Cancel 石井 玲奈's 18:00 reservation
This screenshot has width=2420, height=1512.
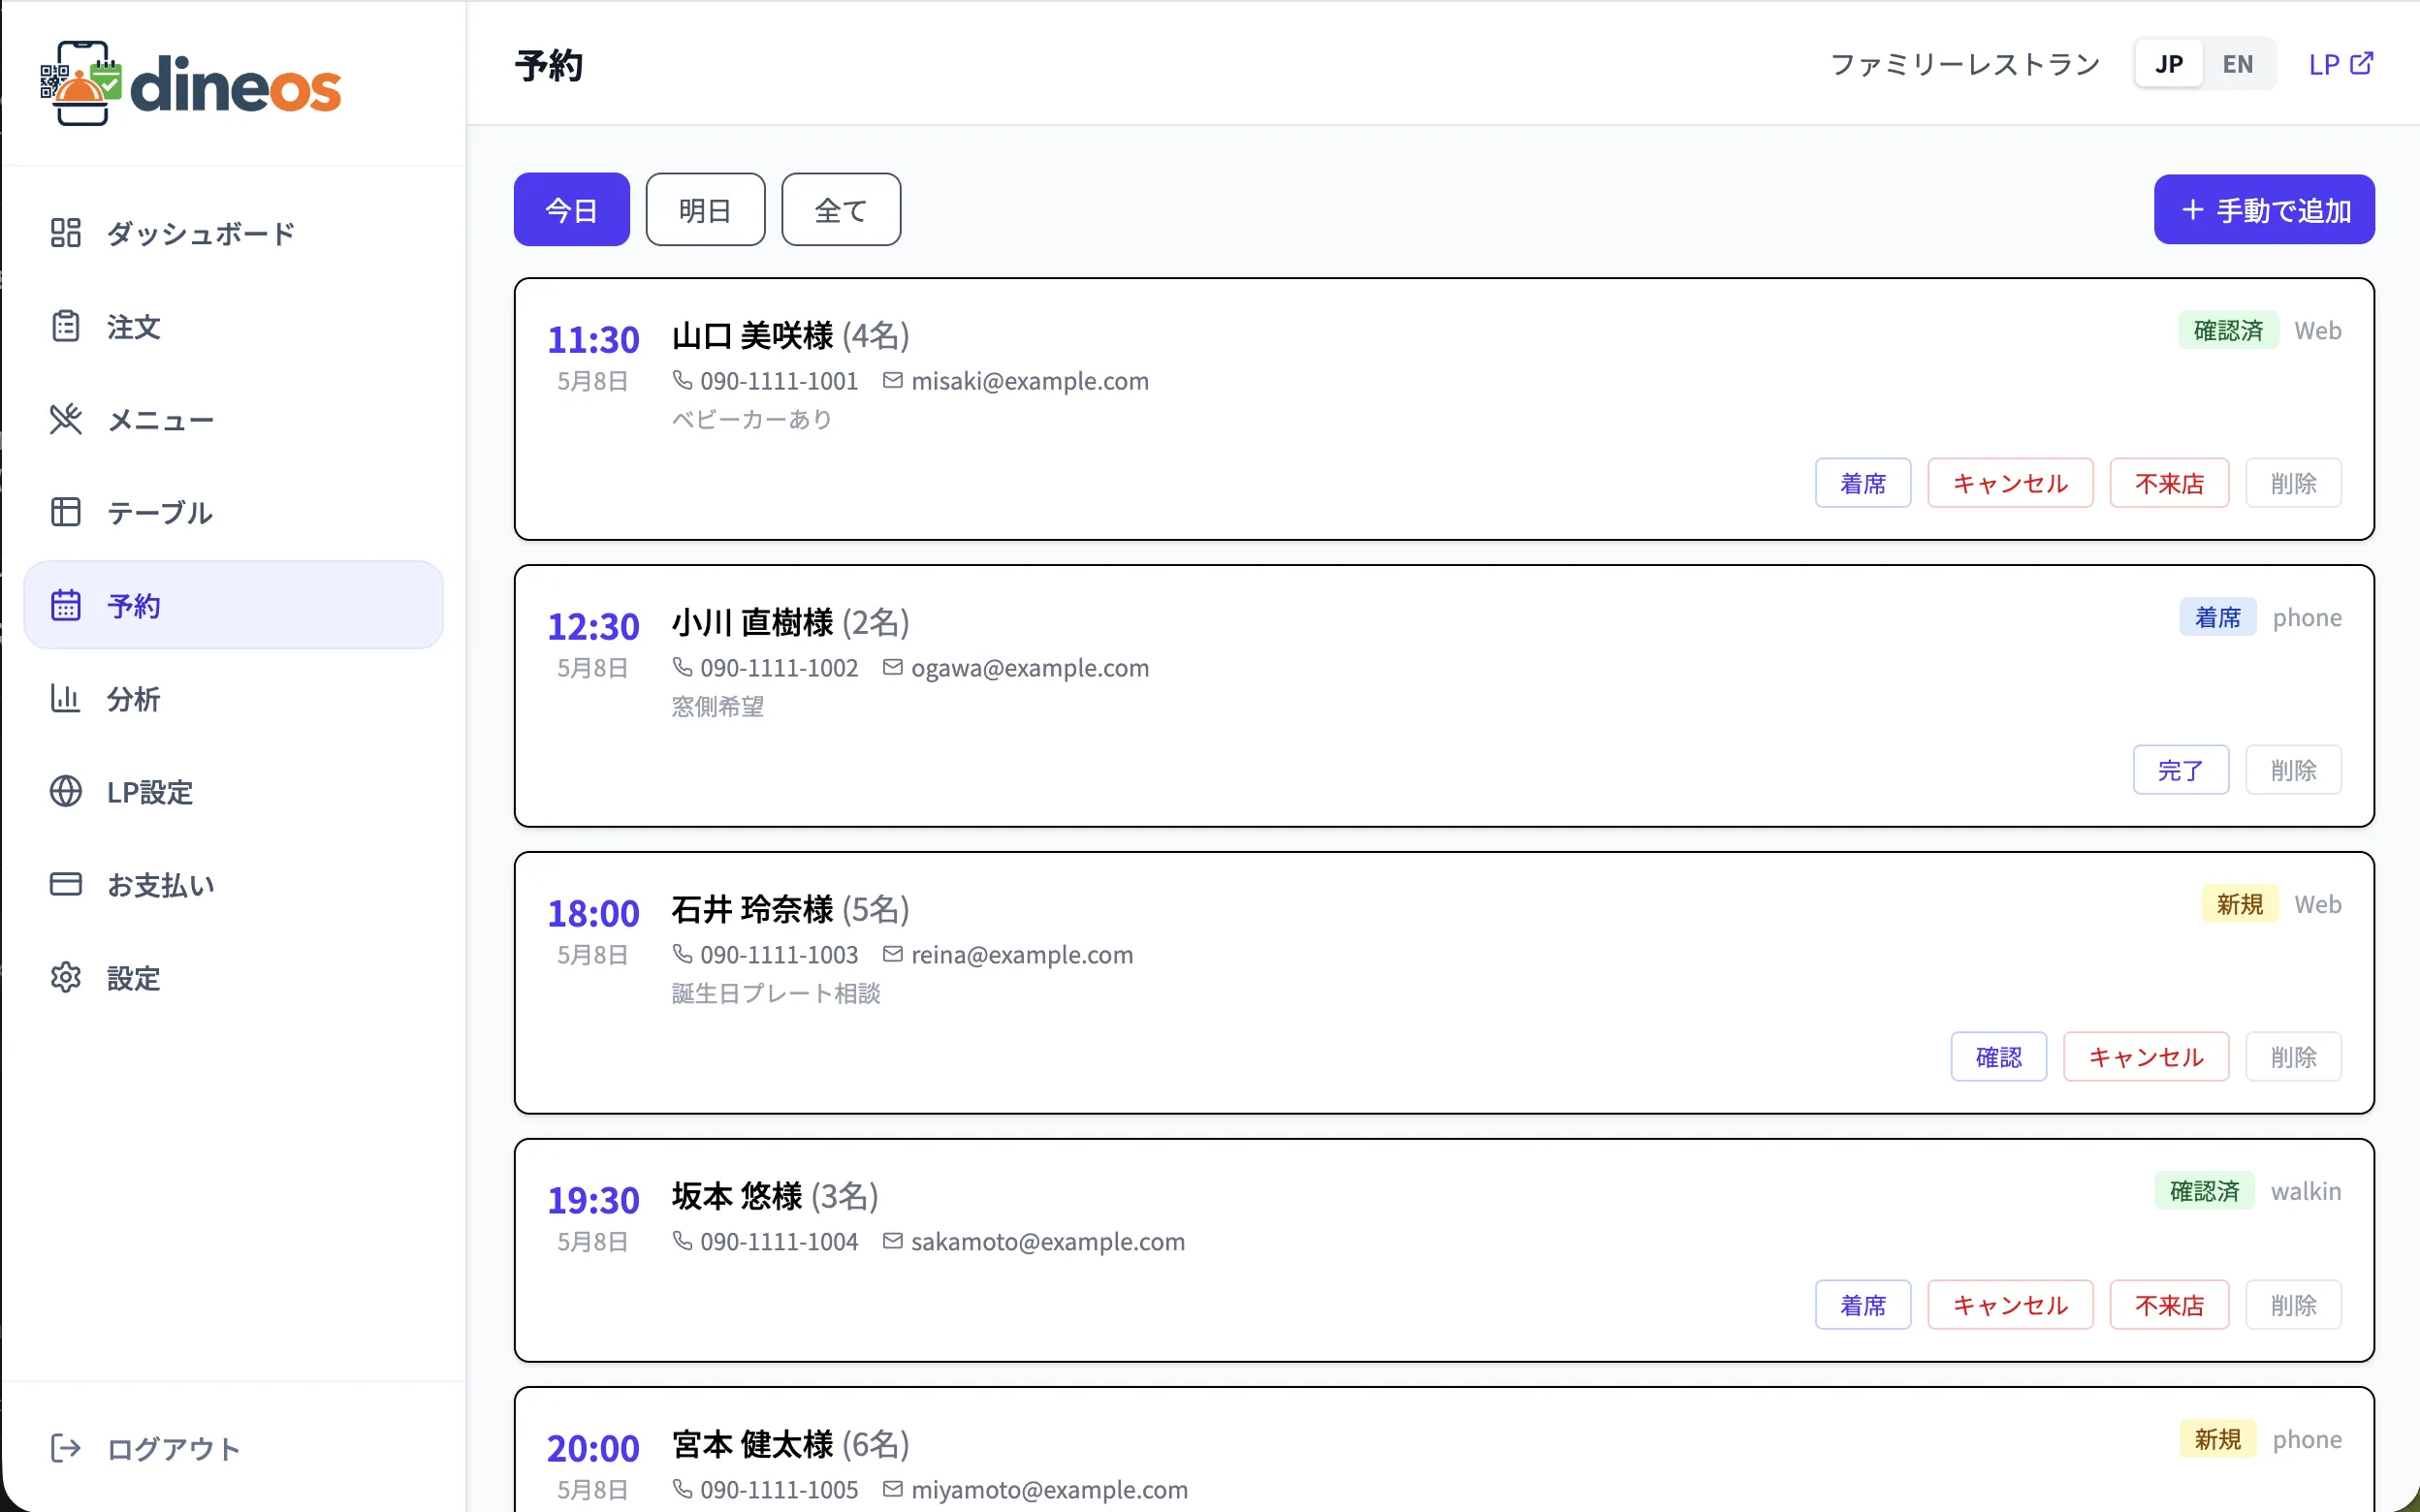2146,1057
